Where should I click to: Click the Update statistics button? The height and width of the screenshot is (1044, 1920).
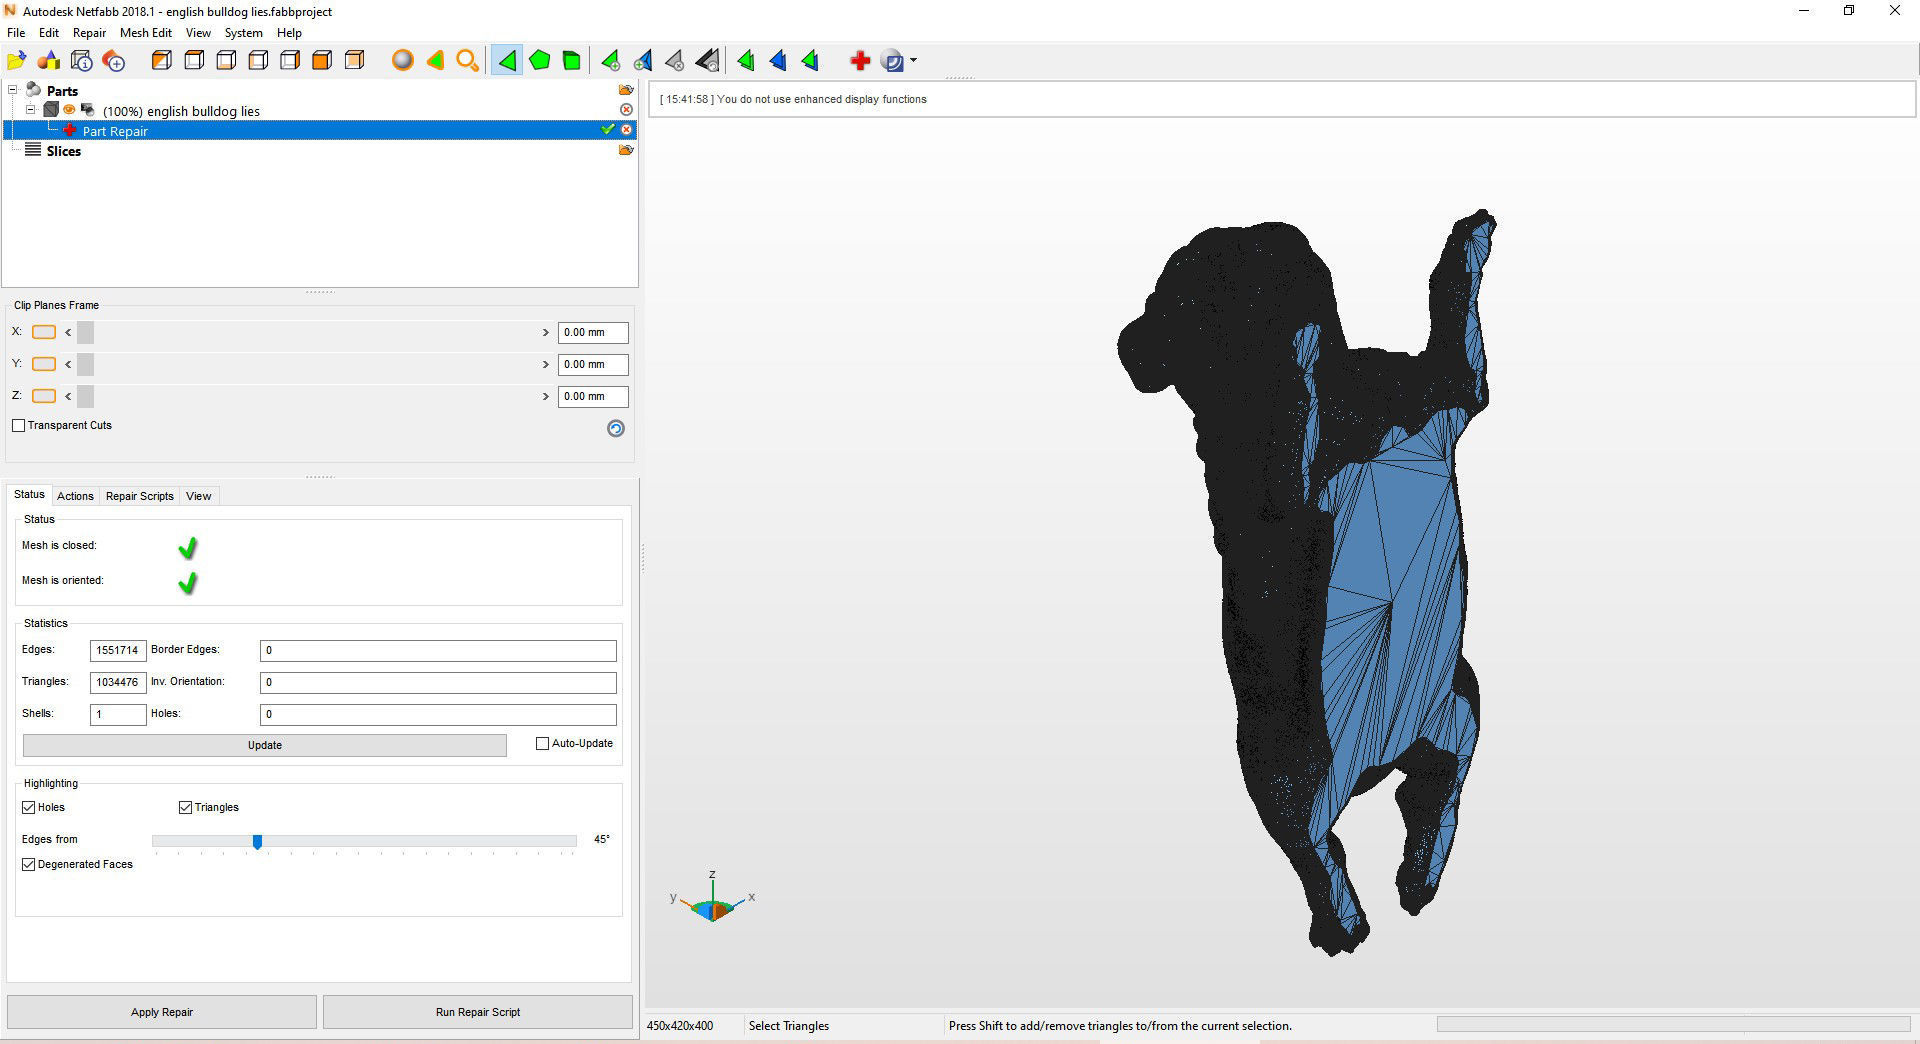[x=265, y=745]
